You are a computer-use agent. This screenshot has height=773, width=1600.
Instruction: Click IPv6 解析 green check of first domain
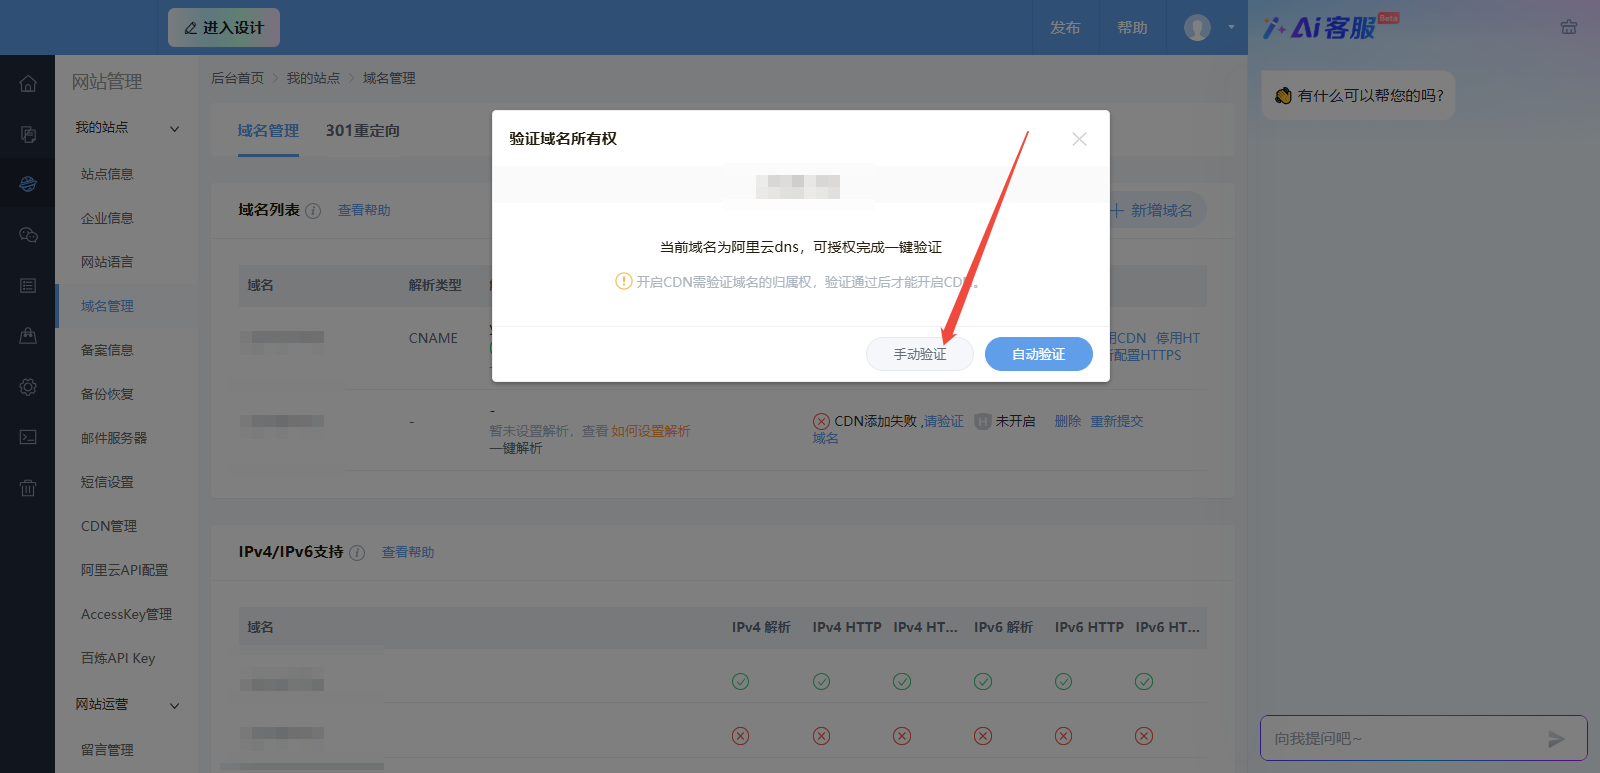point(983,681)
